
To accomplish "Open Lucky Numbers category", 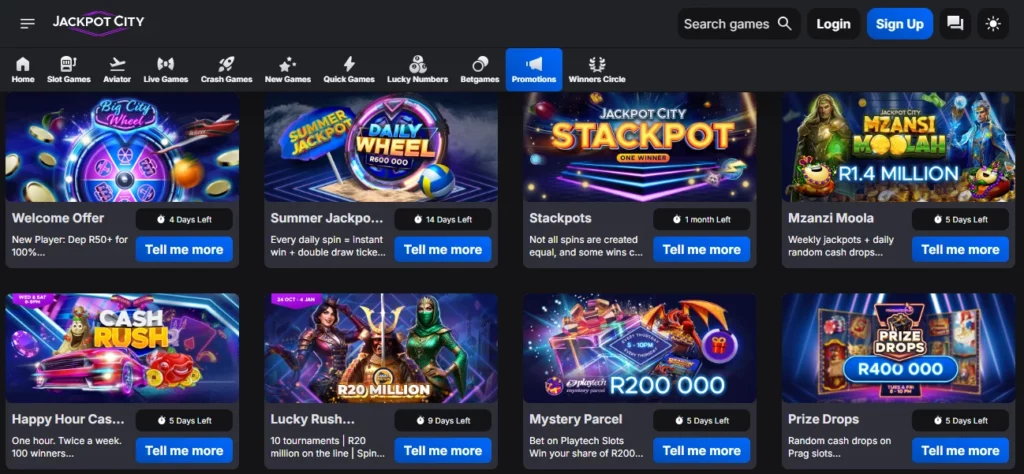I will click(x=417, y=69).
